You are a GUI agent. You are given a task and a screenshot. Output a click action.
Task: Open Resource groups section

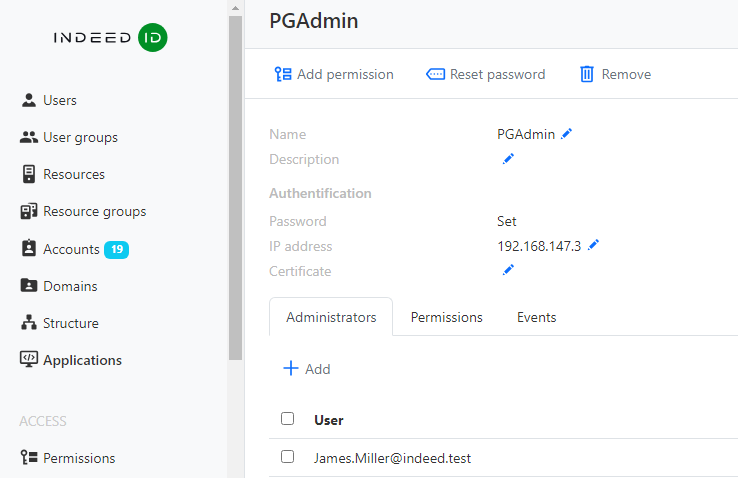coord(94,211)
